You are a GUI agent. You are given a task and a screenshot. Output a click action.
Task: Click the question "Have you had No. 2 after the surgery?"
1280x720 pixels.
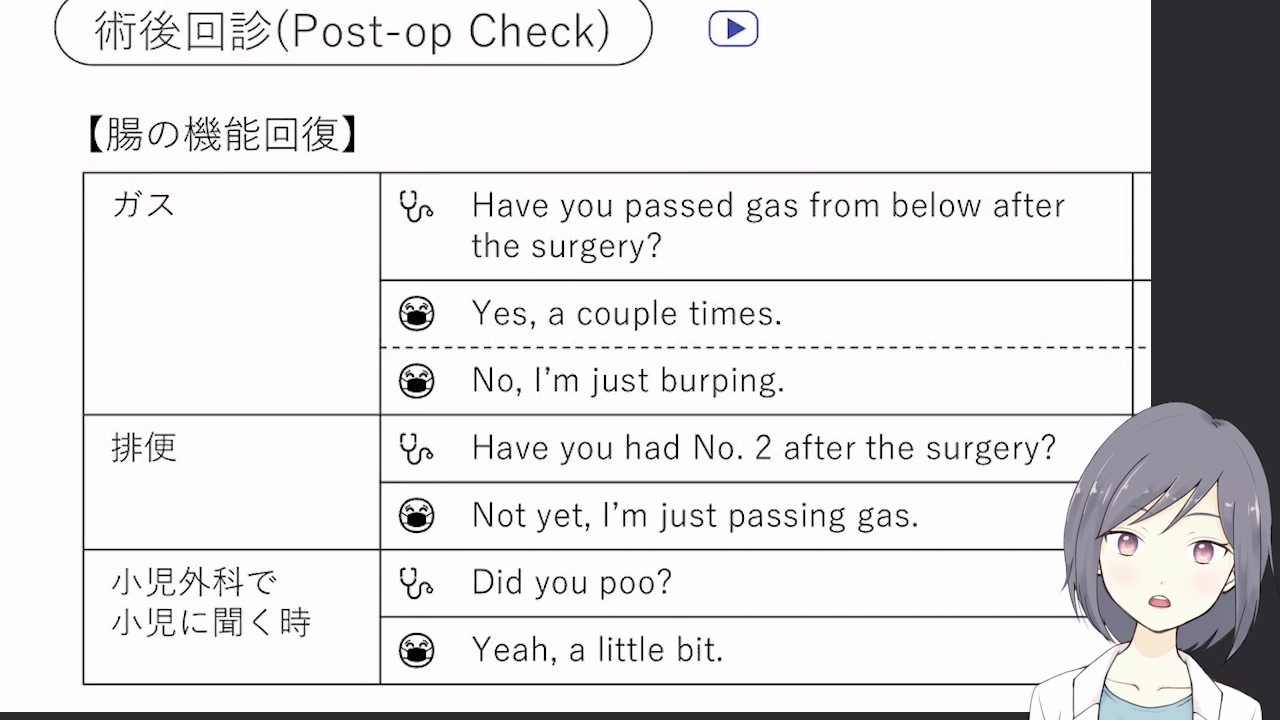tap(763, 448)
